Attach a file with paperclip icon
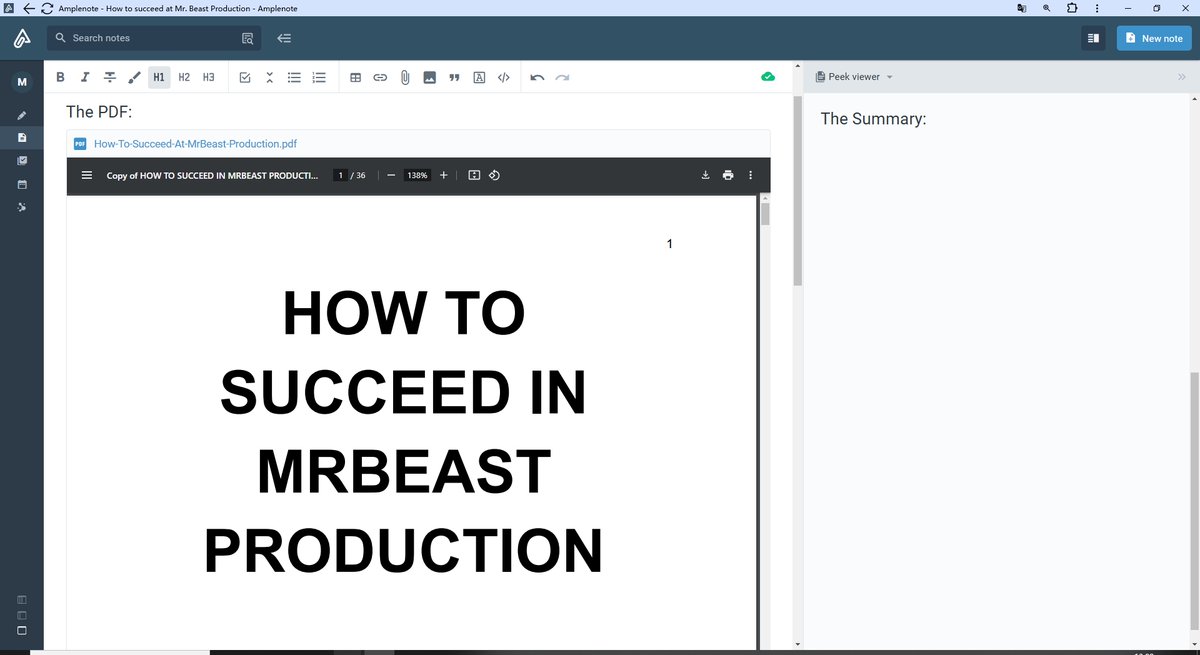1200x655 pixels. pyautogui.click(x=405, y=77)
